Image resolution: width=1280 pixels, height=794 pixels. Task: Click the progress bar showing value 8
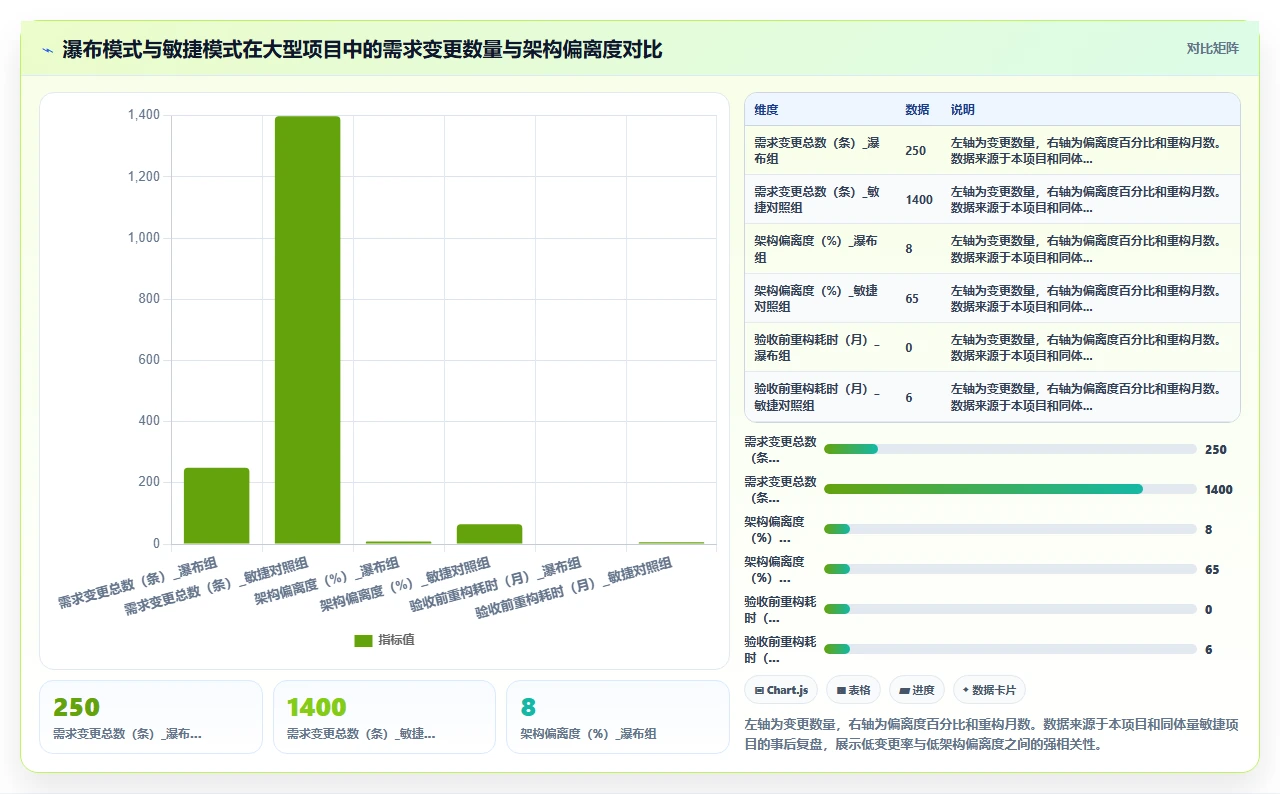click(x=1010, y=529)
